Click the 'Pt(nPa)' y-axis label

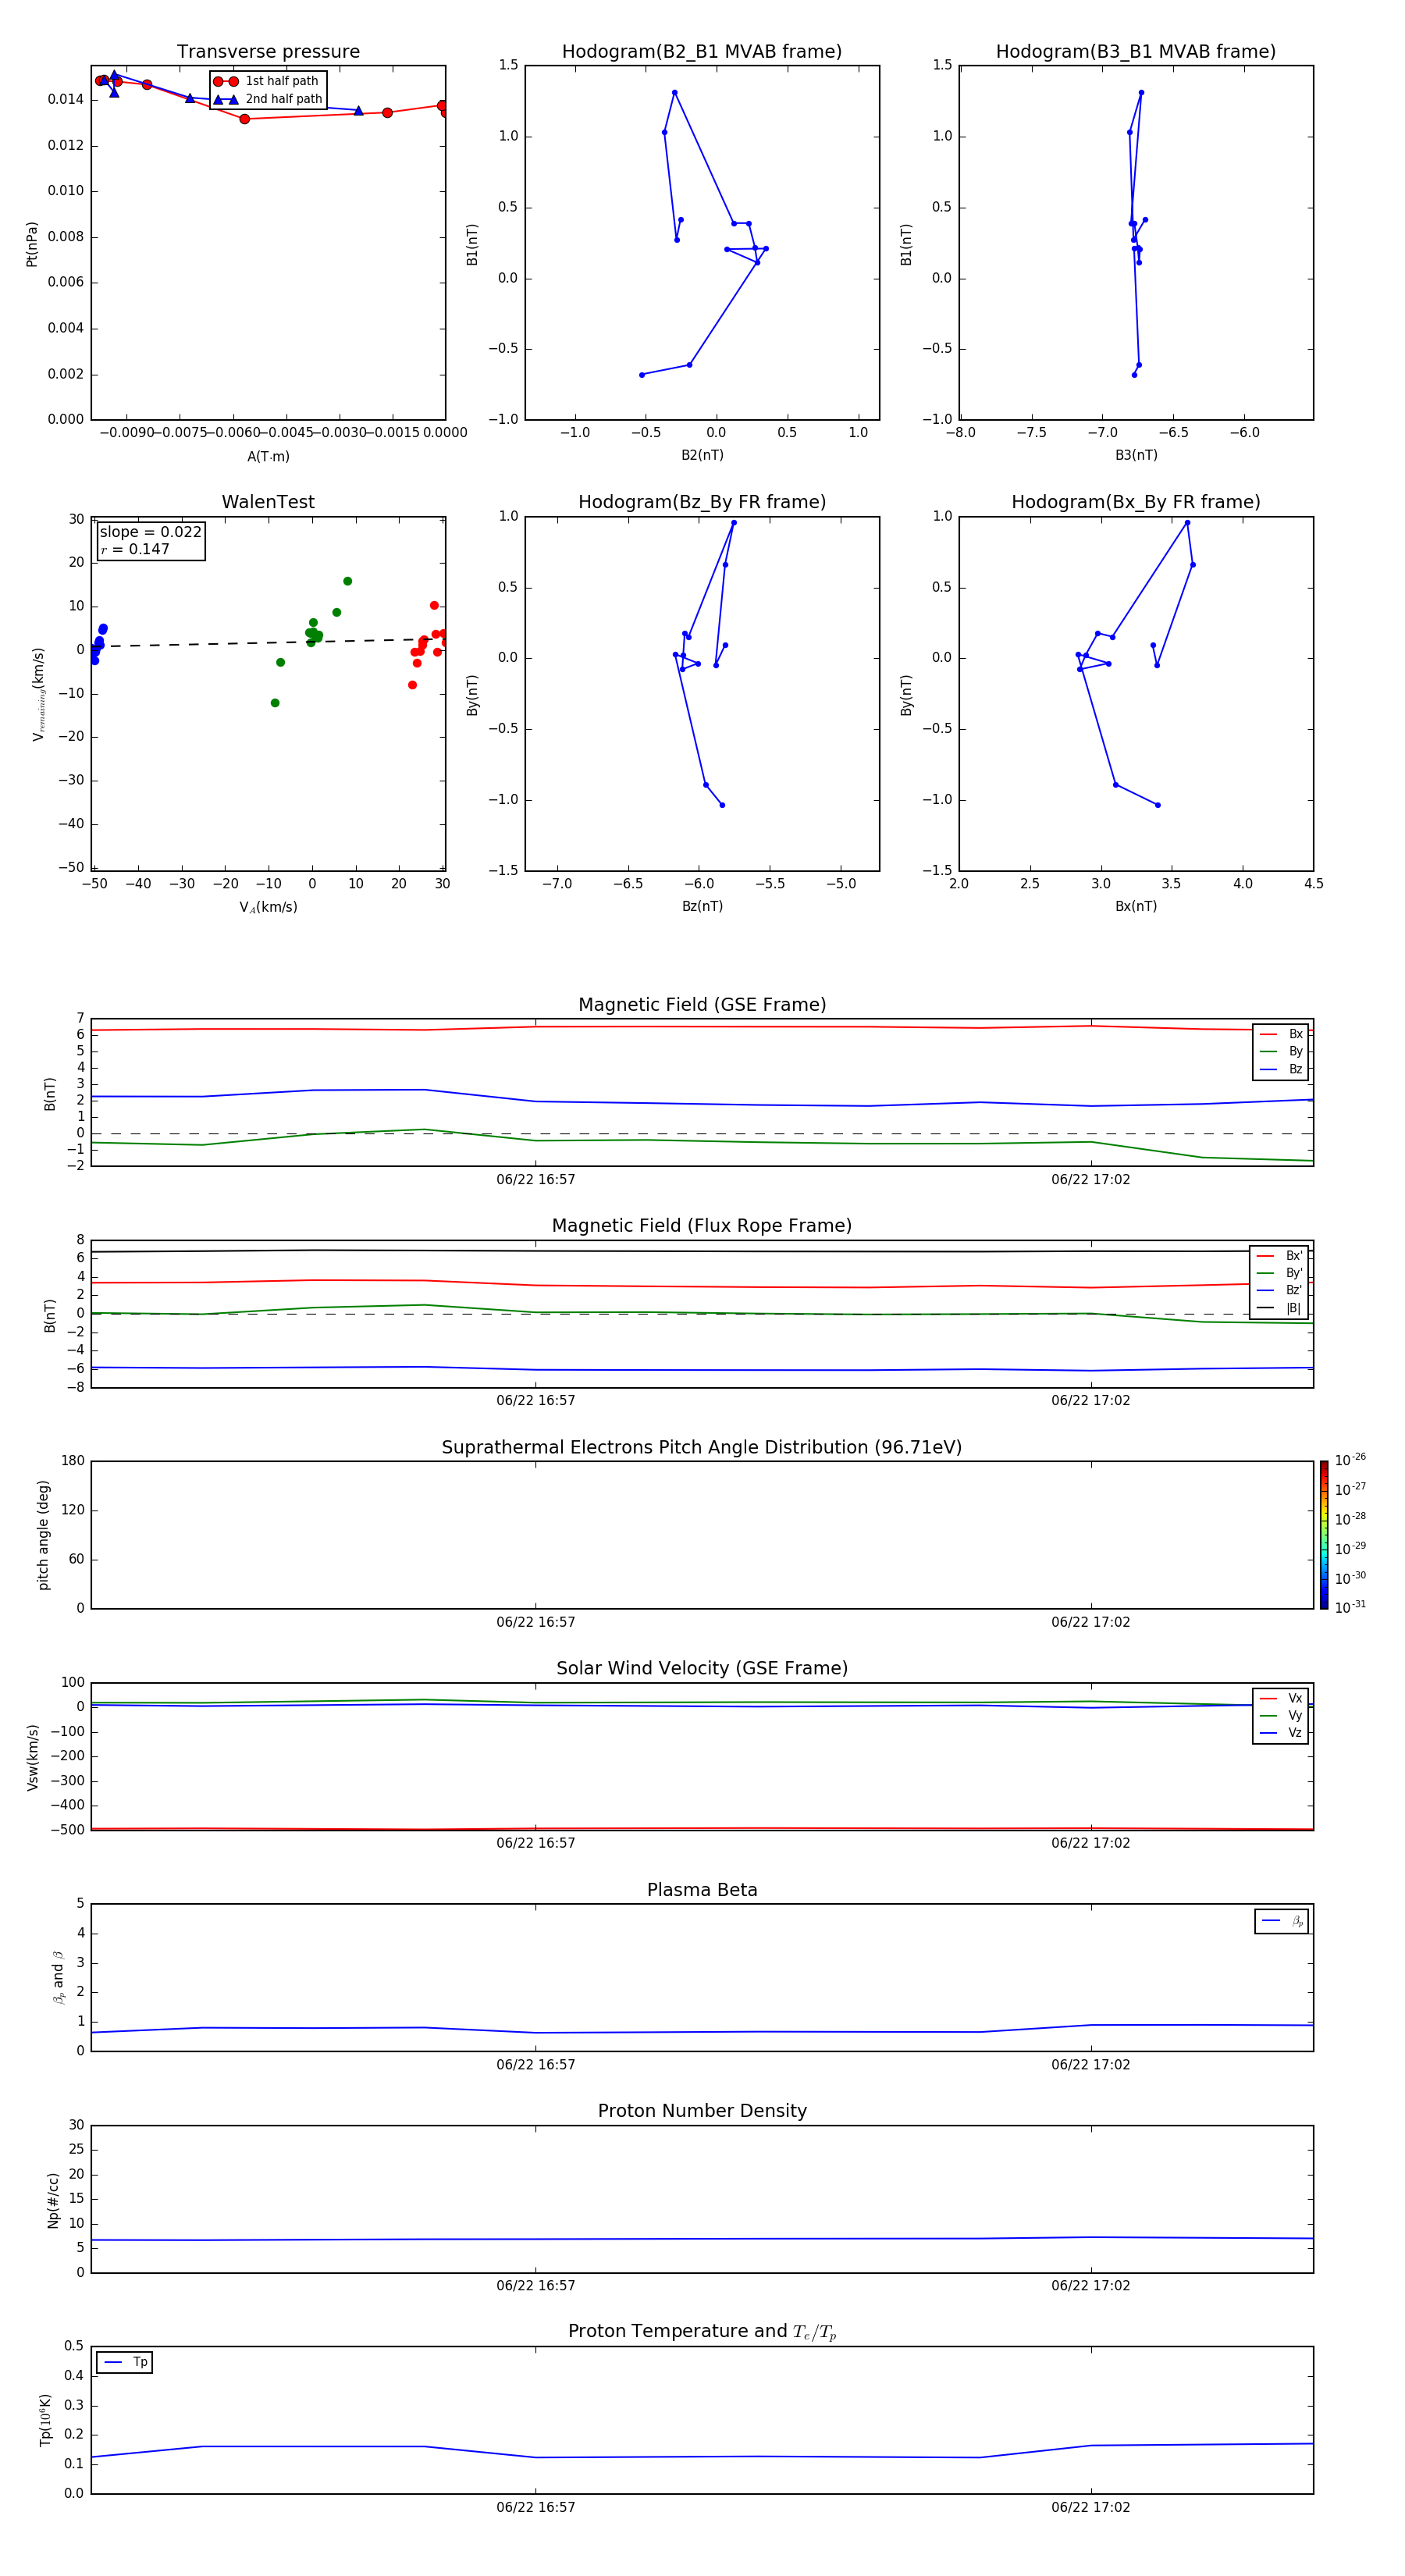(x=32, y=244)
